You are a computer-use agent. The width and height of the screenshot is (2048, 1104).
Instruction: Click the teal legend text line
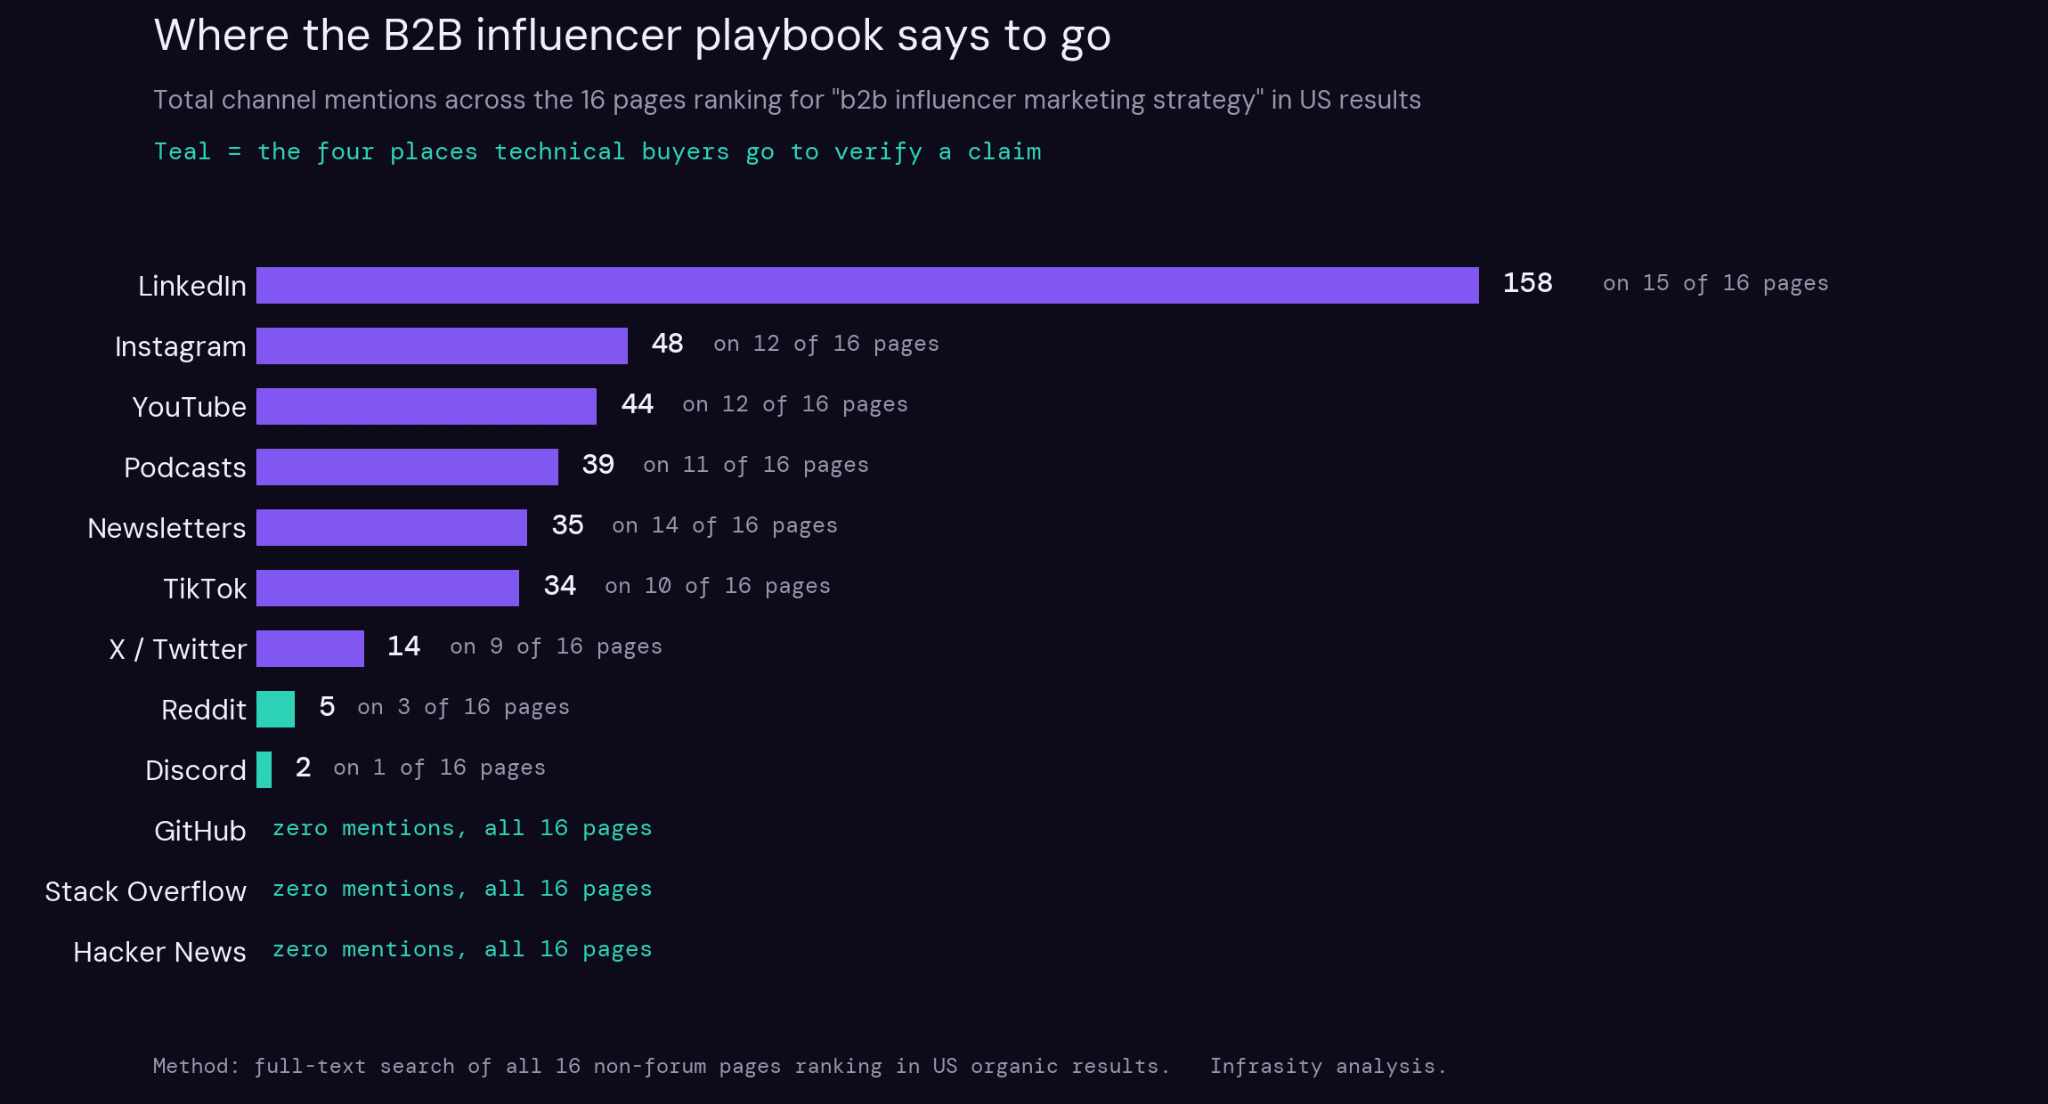(x=597, y=152)
